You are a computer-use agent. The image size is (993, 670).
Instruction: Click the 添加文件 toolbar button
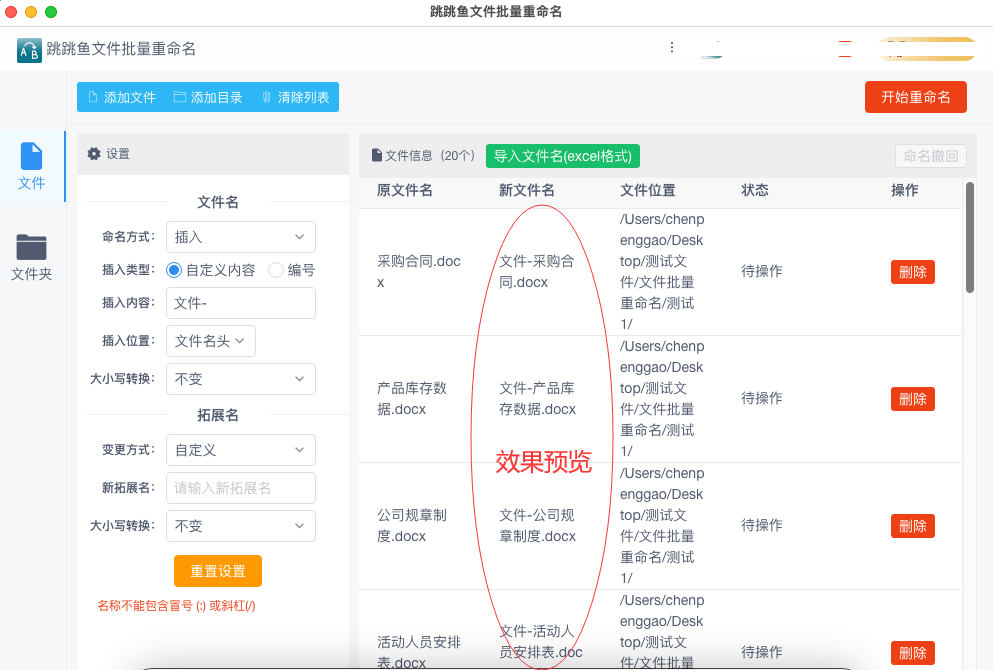[122, 98]
